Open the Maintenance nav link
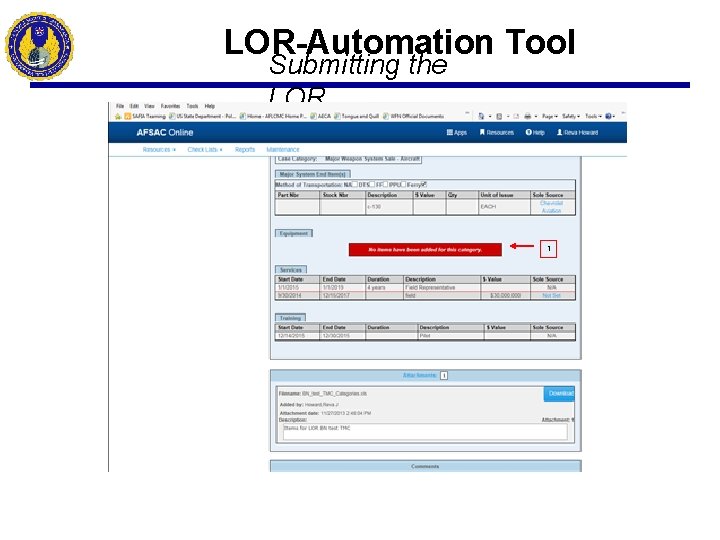The width and height of the screenshot is (720, 540). click(283, 150)
